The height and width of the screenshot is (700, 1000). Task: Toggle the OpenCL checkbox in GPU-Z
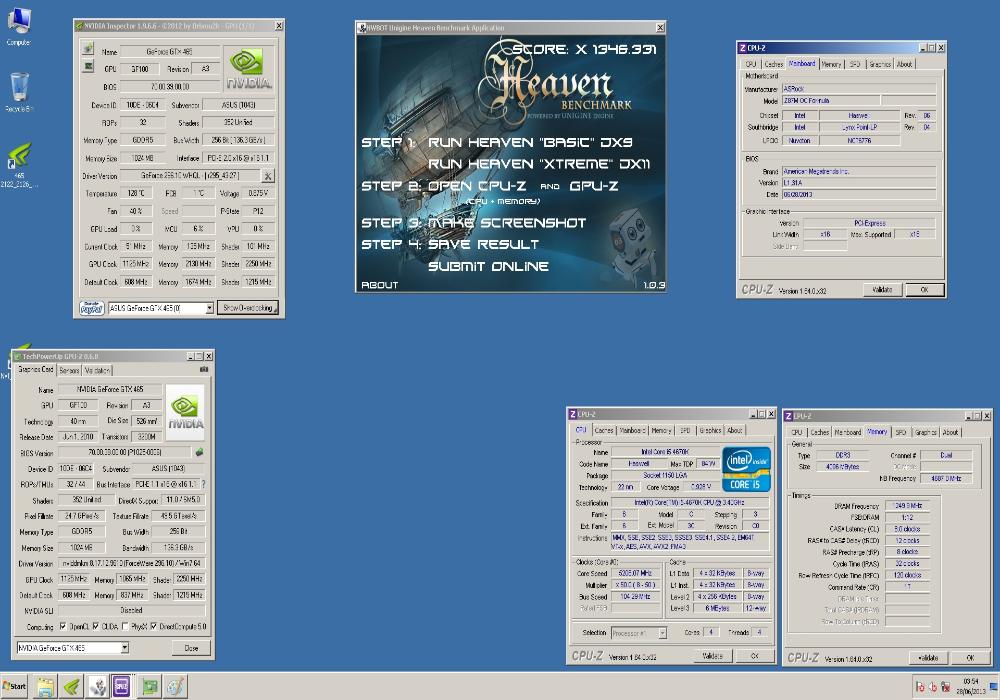tap(62, 626)
